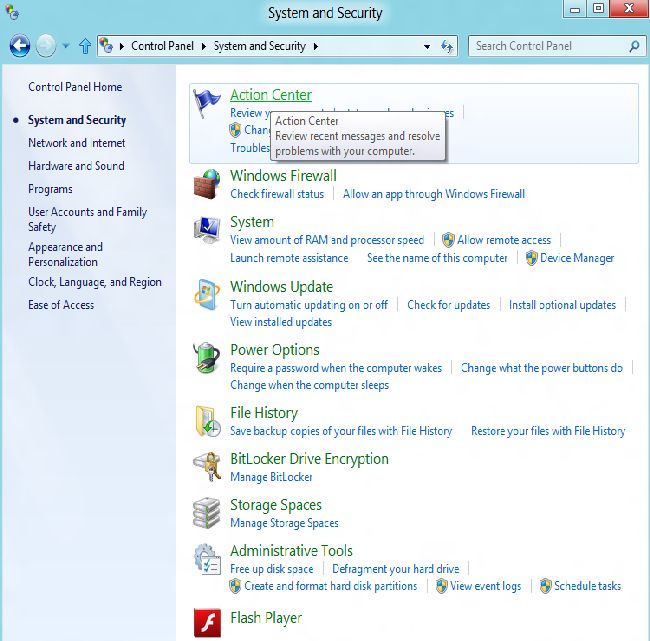650x641 pixels.
Task: Click Allow remote access link
Action: 504,240
